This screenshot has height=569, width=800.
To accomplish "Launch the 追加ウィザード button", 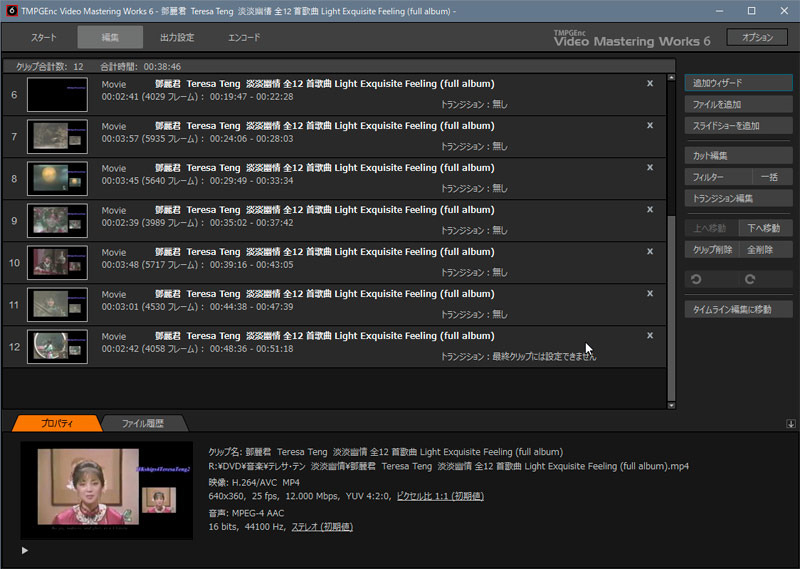I will coord(738,83).
